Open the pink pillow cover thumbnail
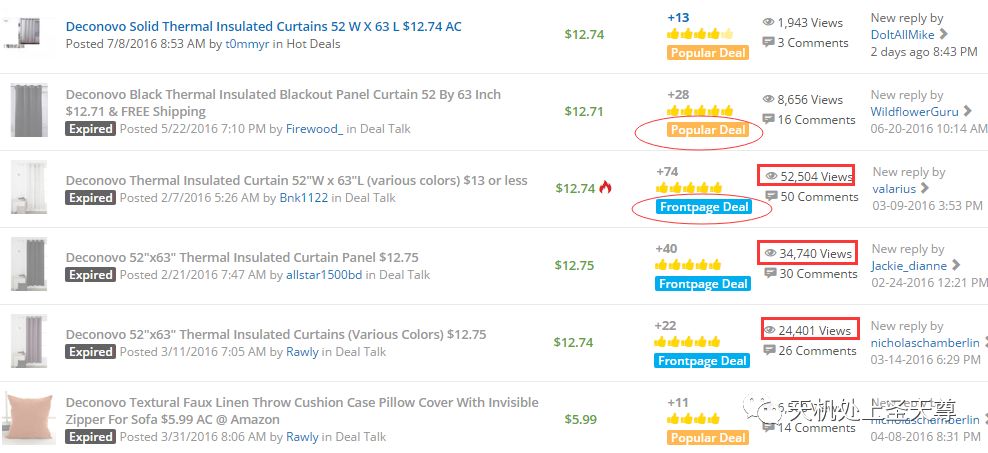988x453 pixels. (29, 418)
